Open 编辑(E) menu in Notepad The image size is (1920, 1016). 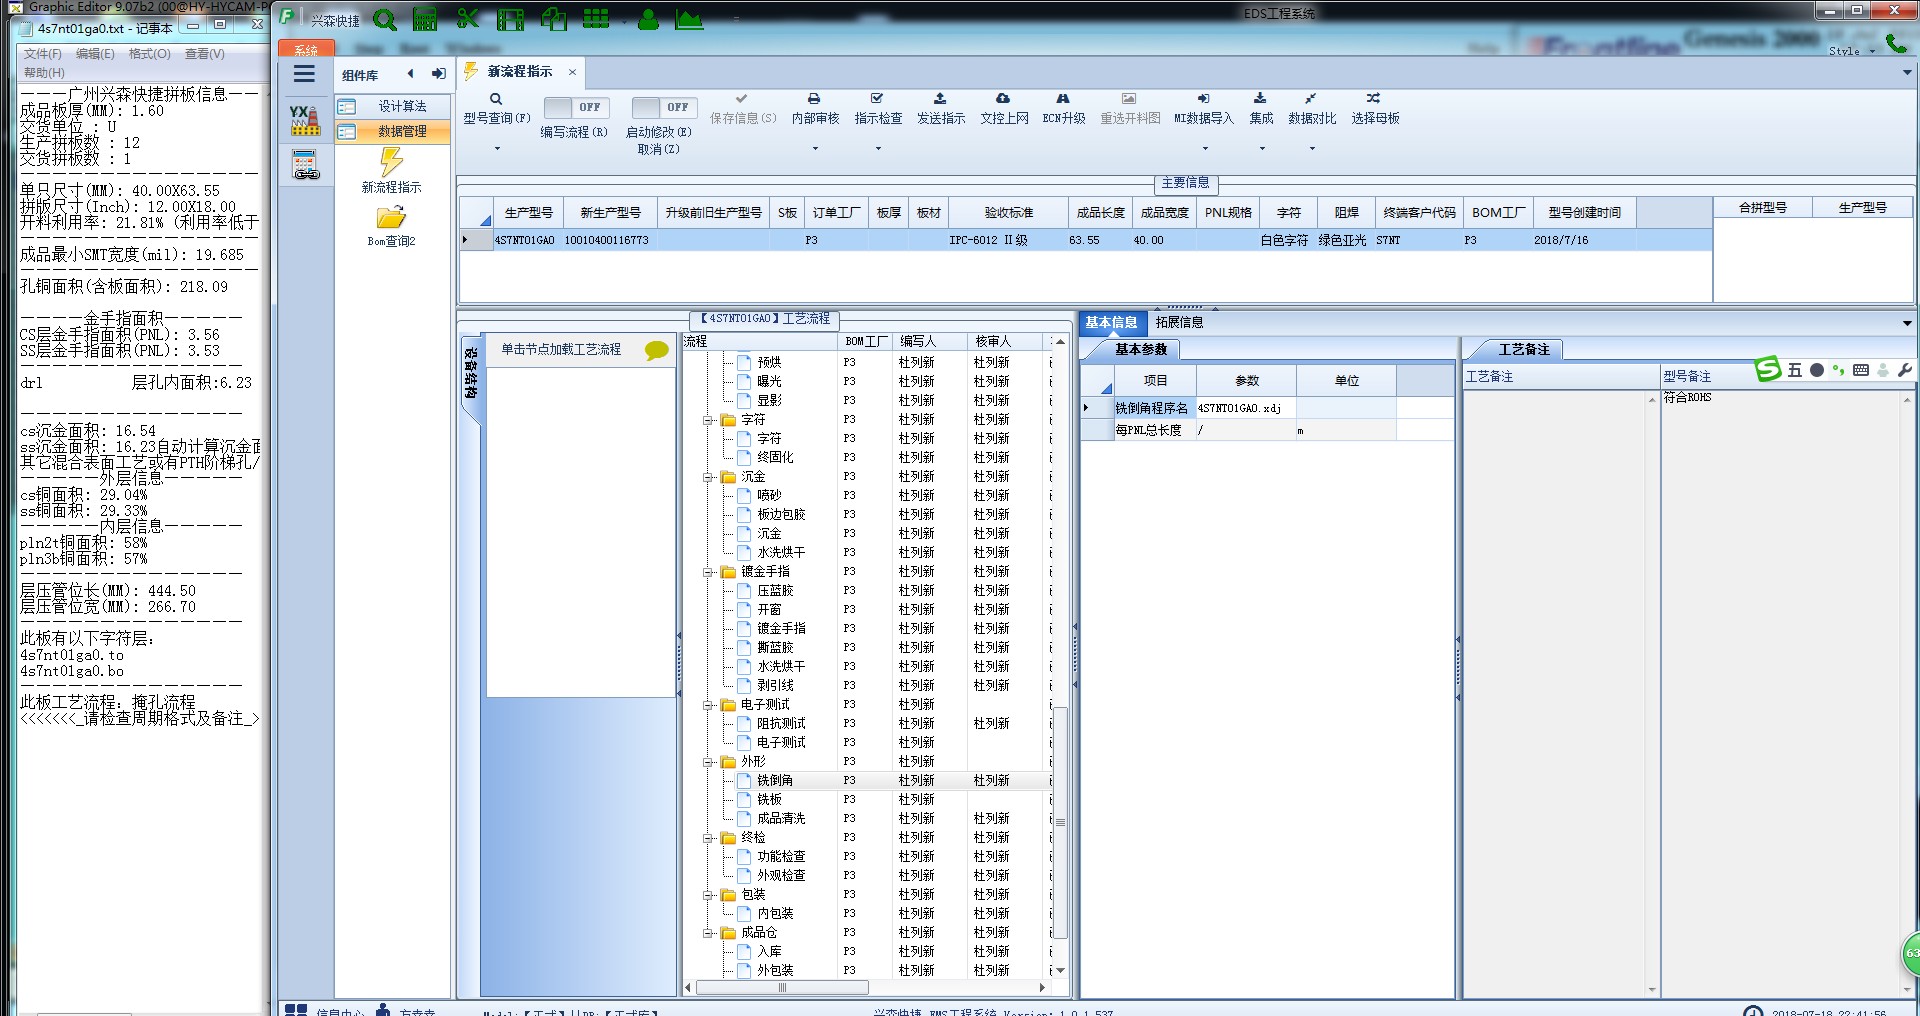pos(96,54)
